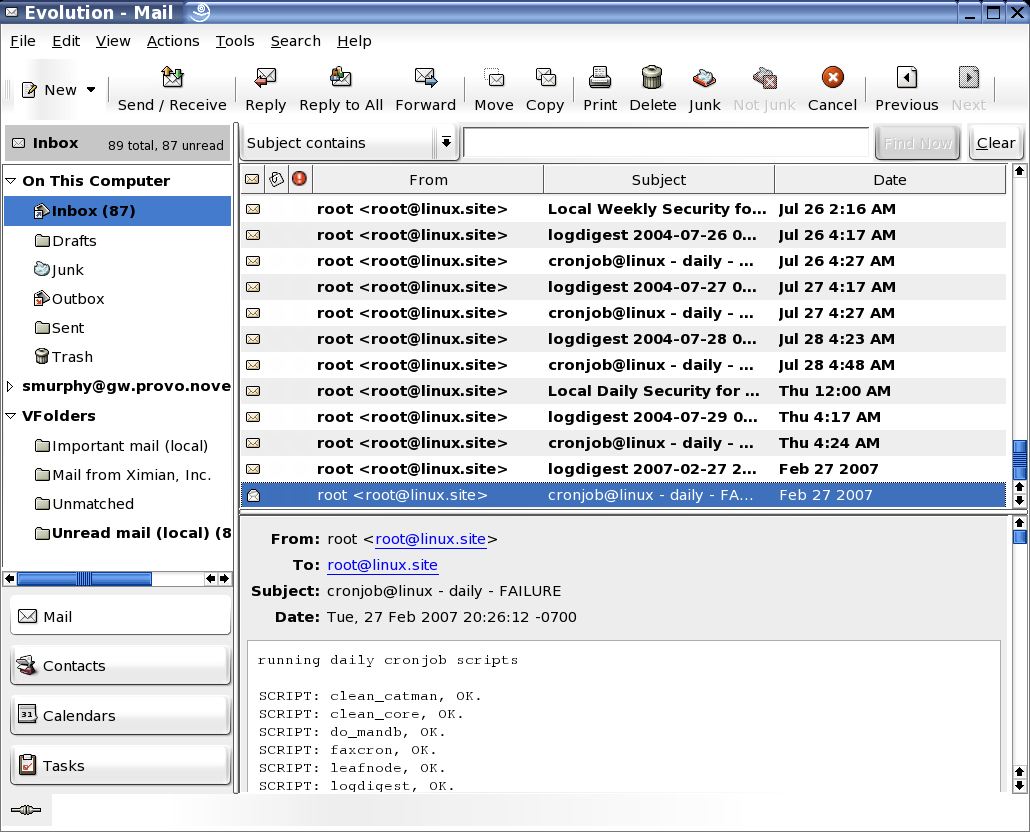Open the Search menu
Image resolution: width=1030 pixels, height=832 pixels.
point(295,41)
